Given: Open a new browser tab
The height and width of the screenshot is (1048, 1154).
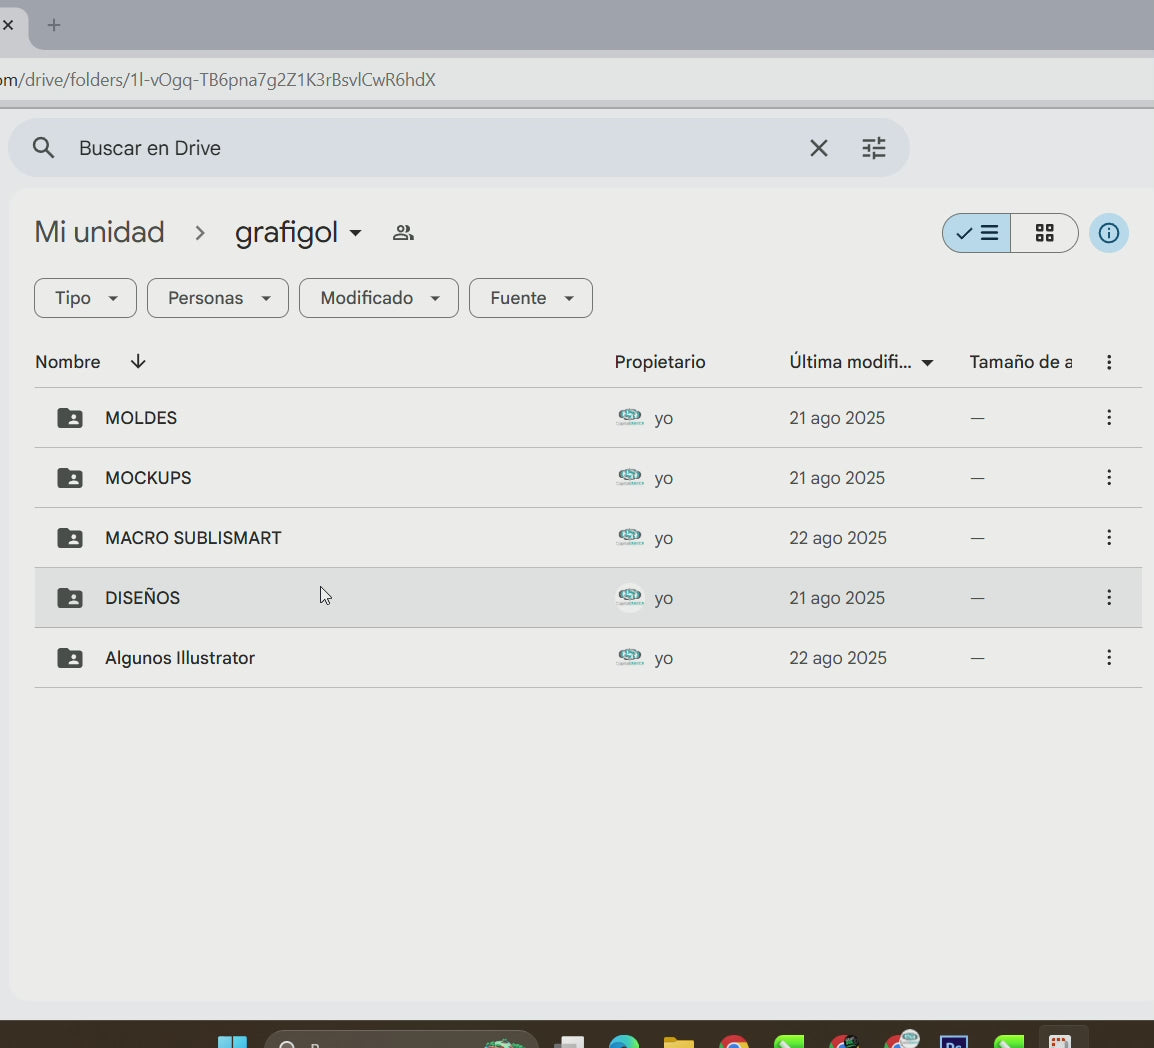Looking at the screenshot, I should [x=54, y=25].
